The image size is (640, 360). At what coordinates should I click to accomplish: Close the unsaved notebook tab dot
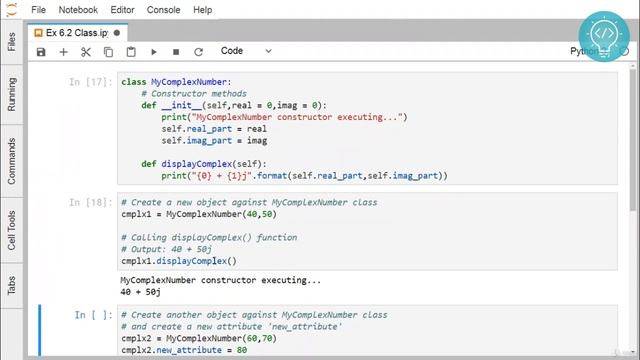pos(117,33)
